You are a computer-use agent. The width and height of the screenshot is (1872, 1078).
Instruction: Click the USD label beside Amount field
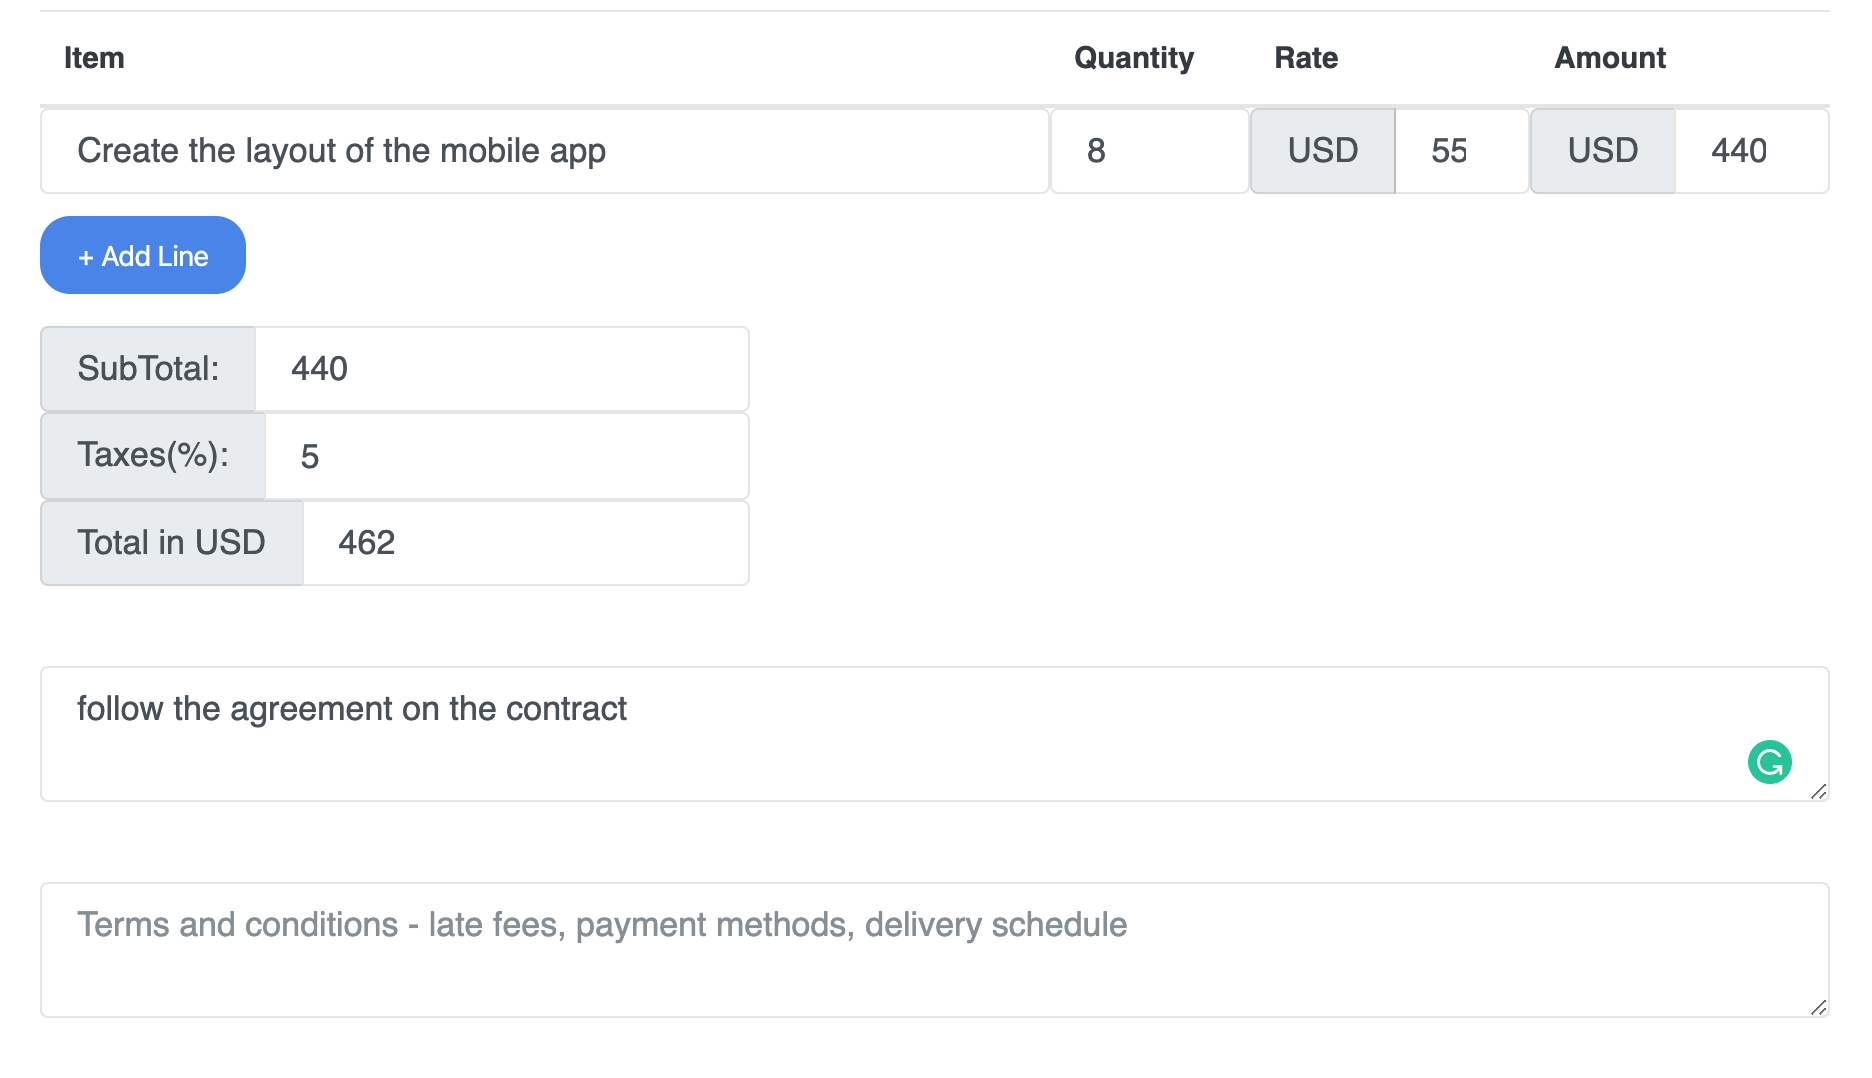[1602, 151]
